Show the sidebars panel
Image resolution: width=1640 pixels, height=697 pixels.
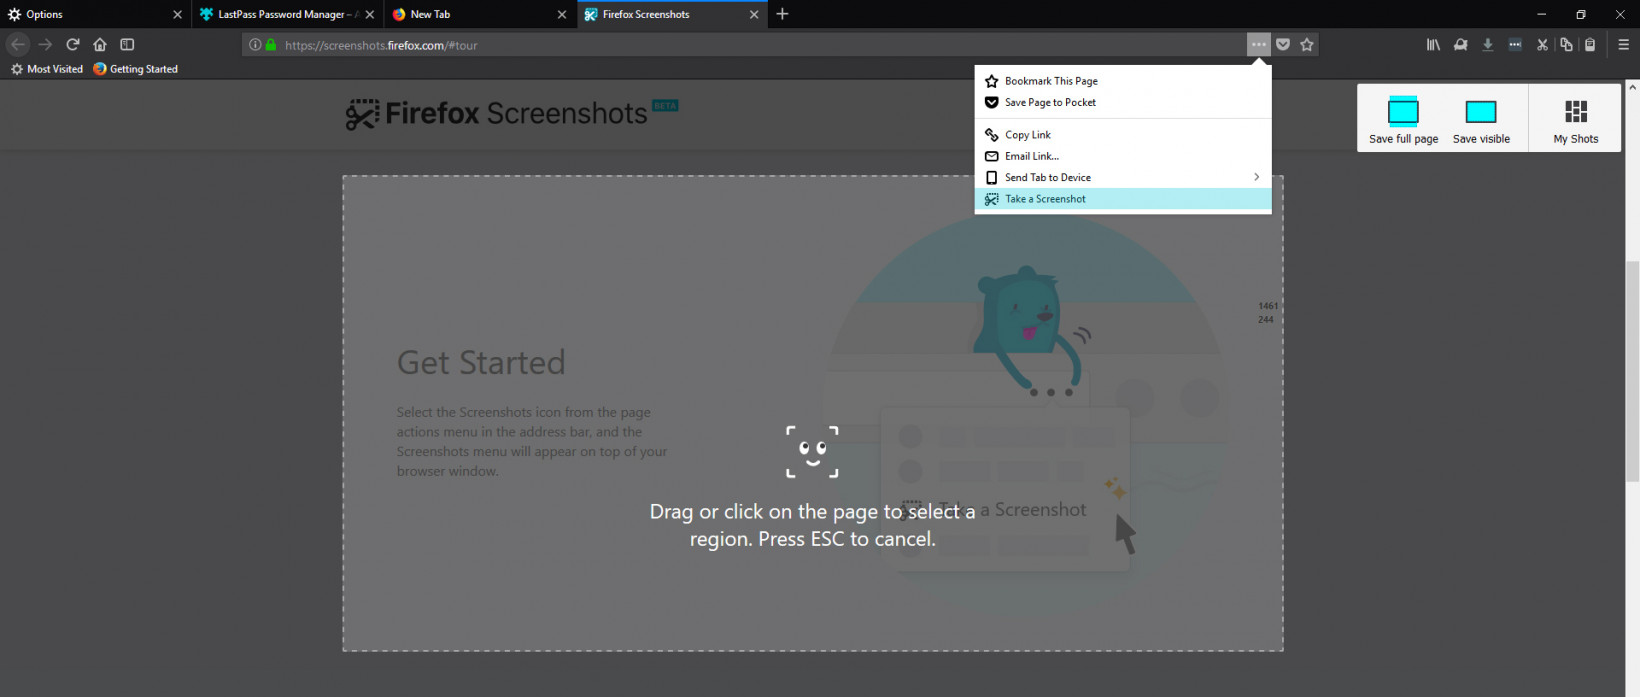pos(127,44)
